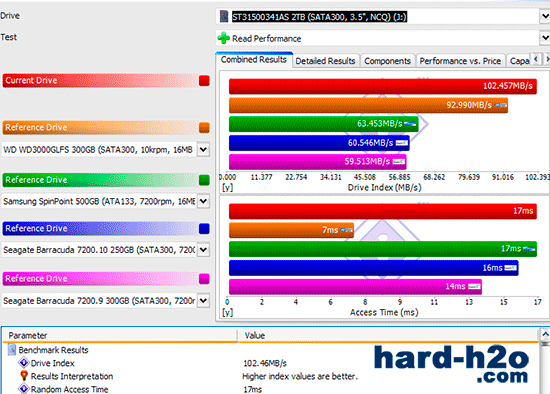
Task: Switch to the Detailed Results tab
Action: point(325,61)
